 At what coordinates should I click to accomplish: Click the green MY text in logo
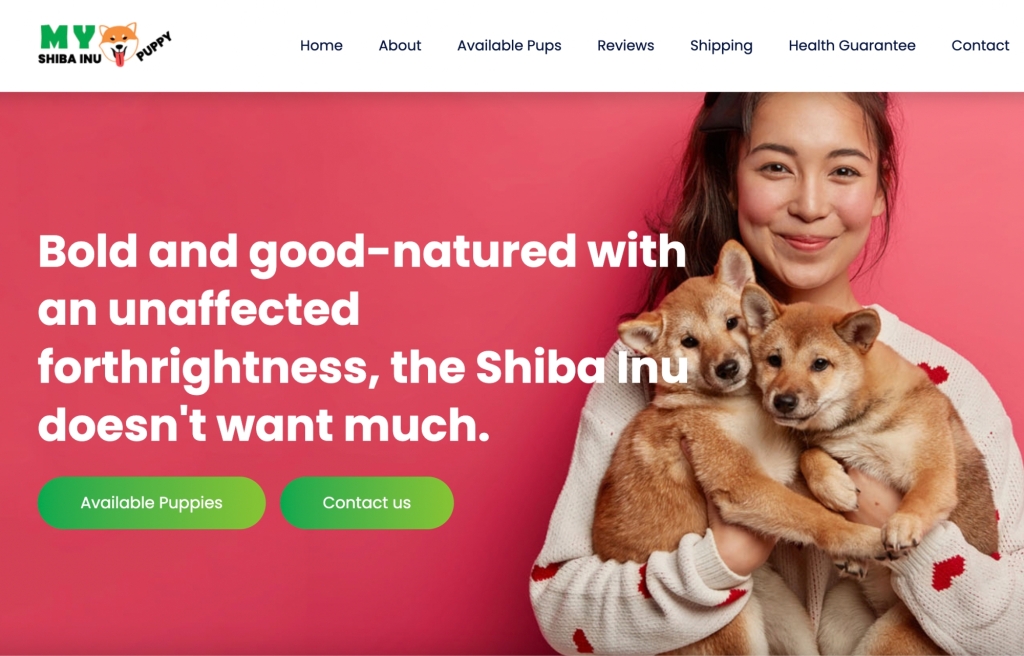coord(67,37)
